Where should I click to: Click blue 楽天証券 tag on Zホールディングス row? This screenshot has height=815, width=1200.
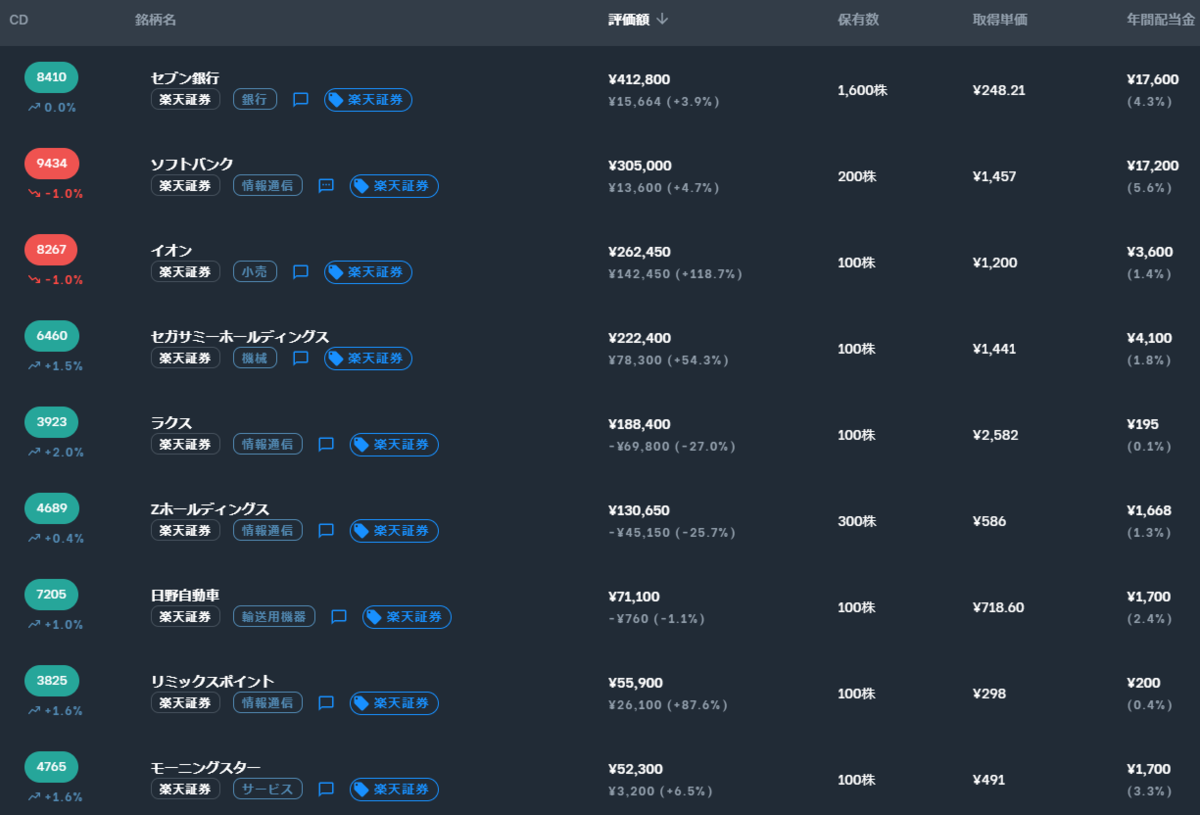(394, 531)
